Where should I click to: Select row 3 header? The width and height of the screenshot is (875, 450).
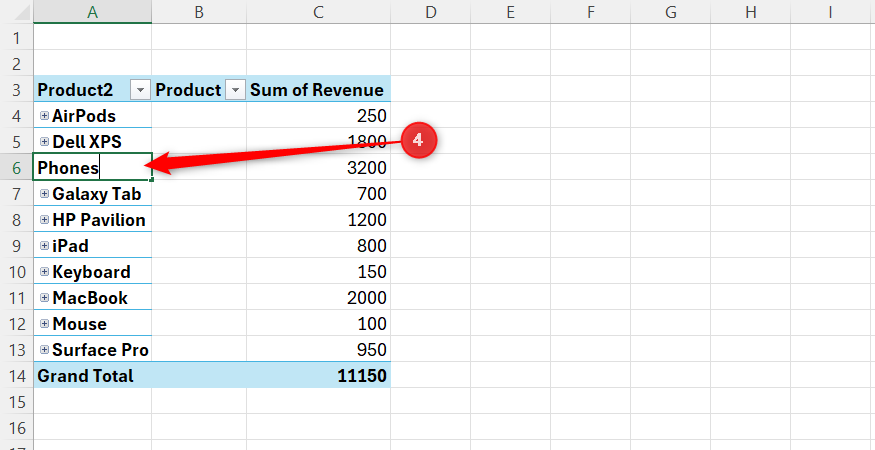tap(16, 90)
